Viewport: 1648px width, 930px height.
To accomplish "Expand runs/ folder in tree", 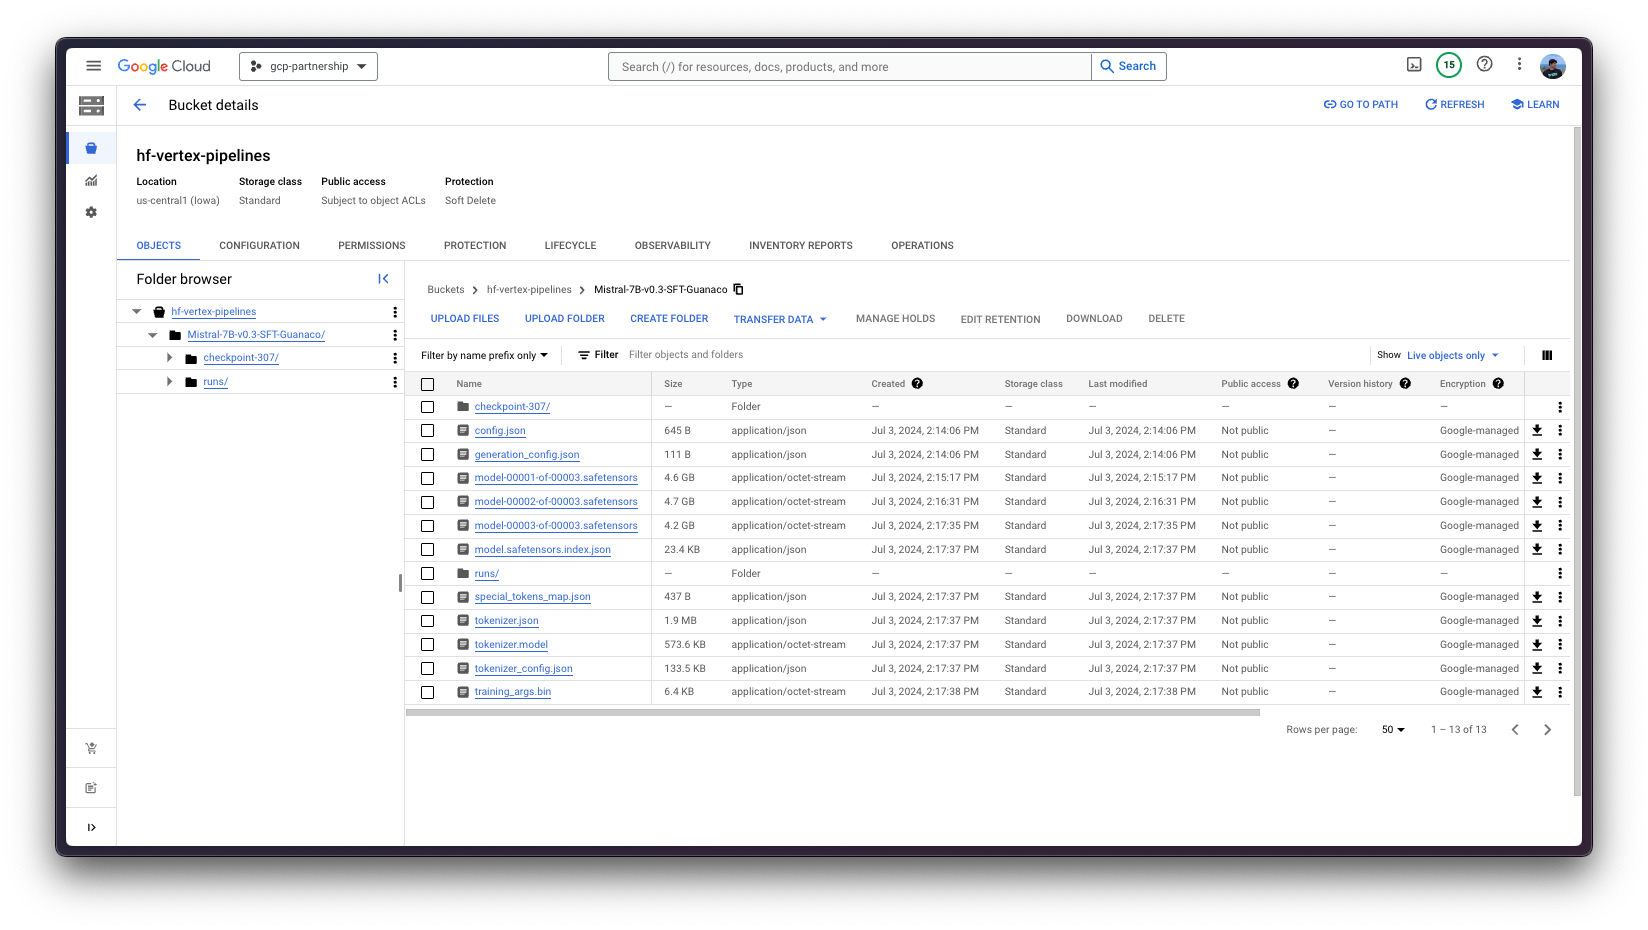I will pos(169,382).
